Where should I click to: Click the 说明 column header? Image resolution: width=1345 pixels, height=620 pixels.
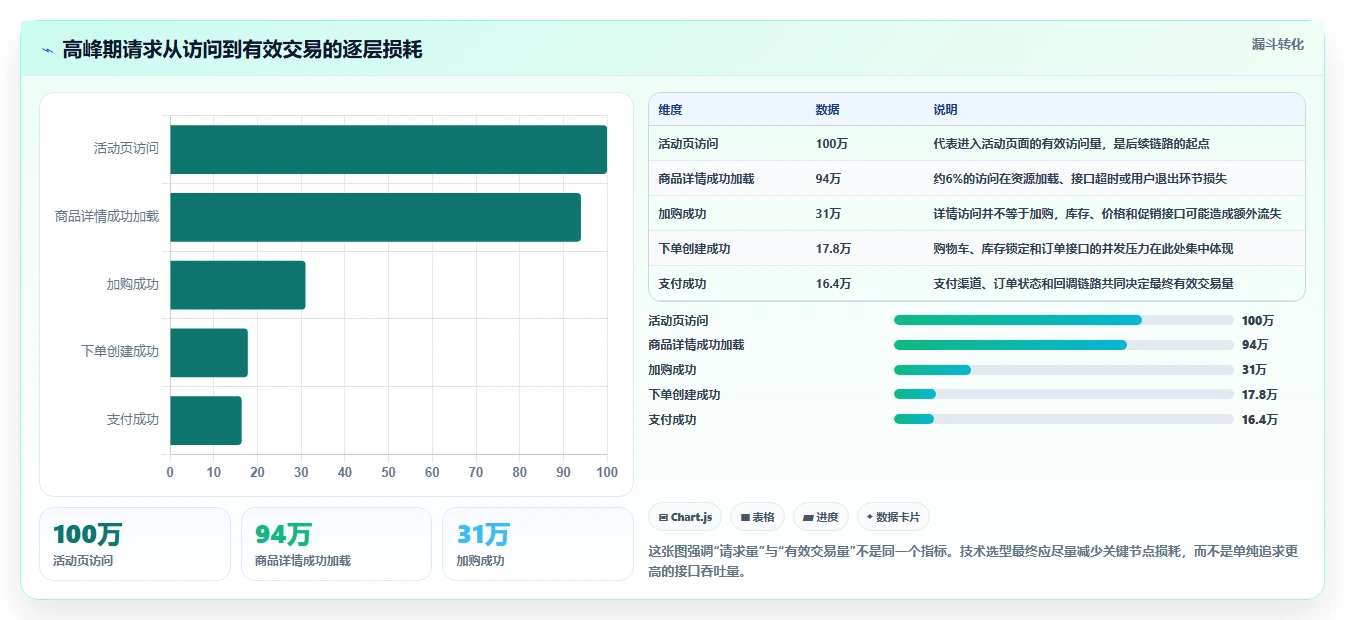pyautogui.click(x=945, y=109)
